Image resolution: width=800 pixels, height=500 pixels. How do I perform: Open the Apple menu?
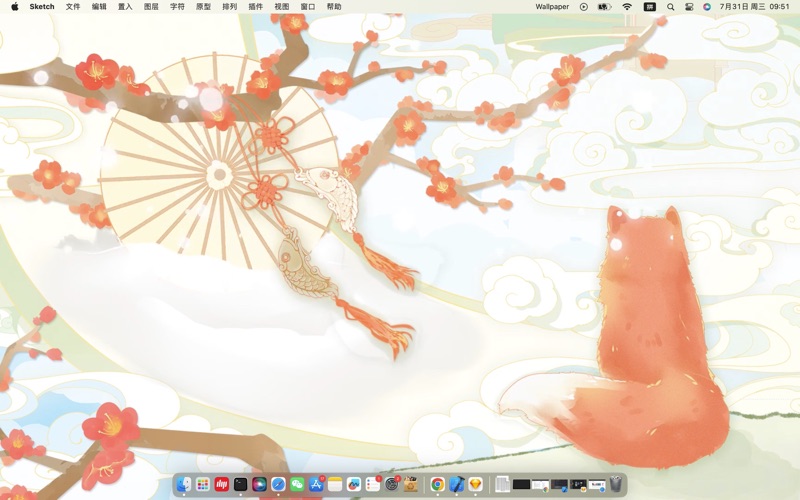(14, 6)
